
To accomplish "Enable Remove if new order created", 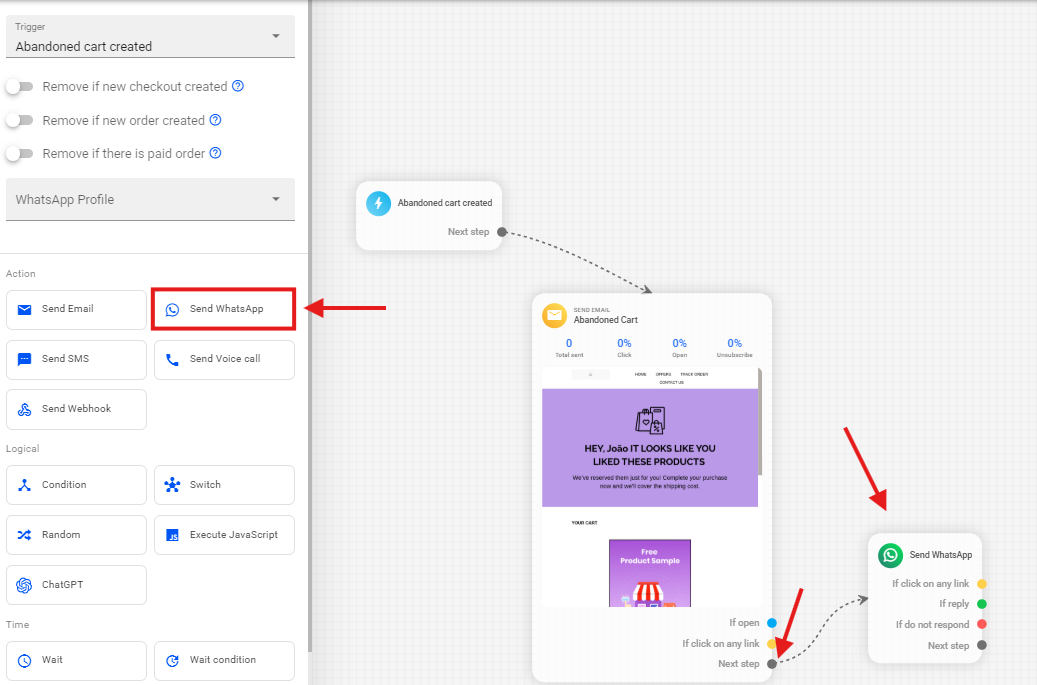I will (x=19, y=120).
